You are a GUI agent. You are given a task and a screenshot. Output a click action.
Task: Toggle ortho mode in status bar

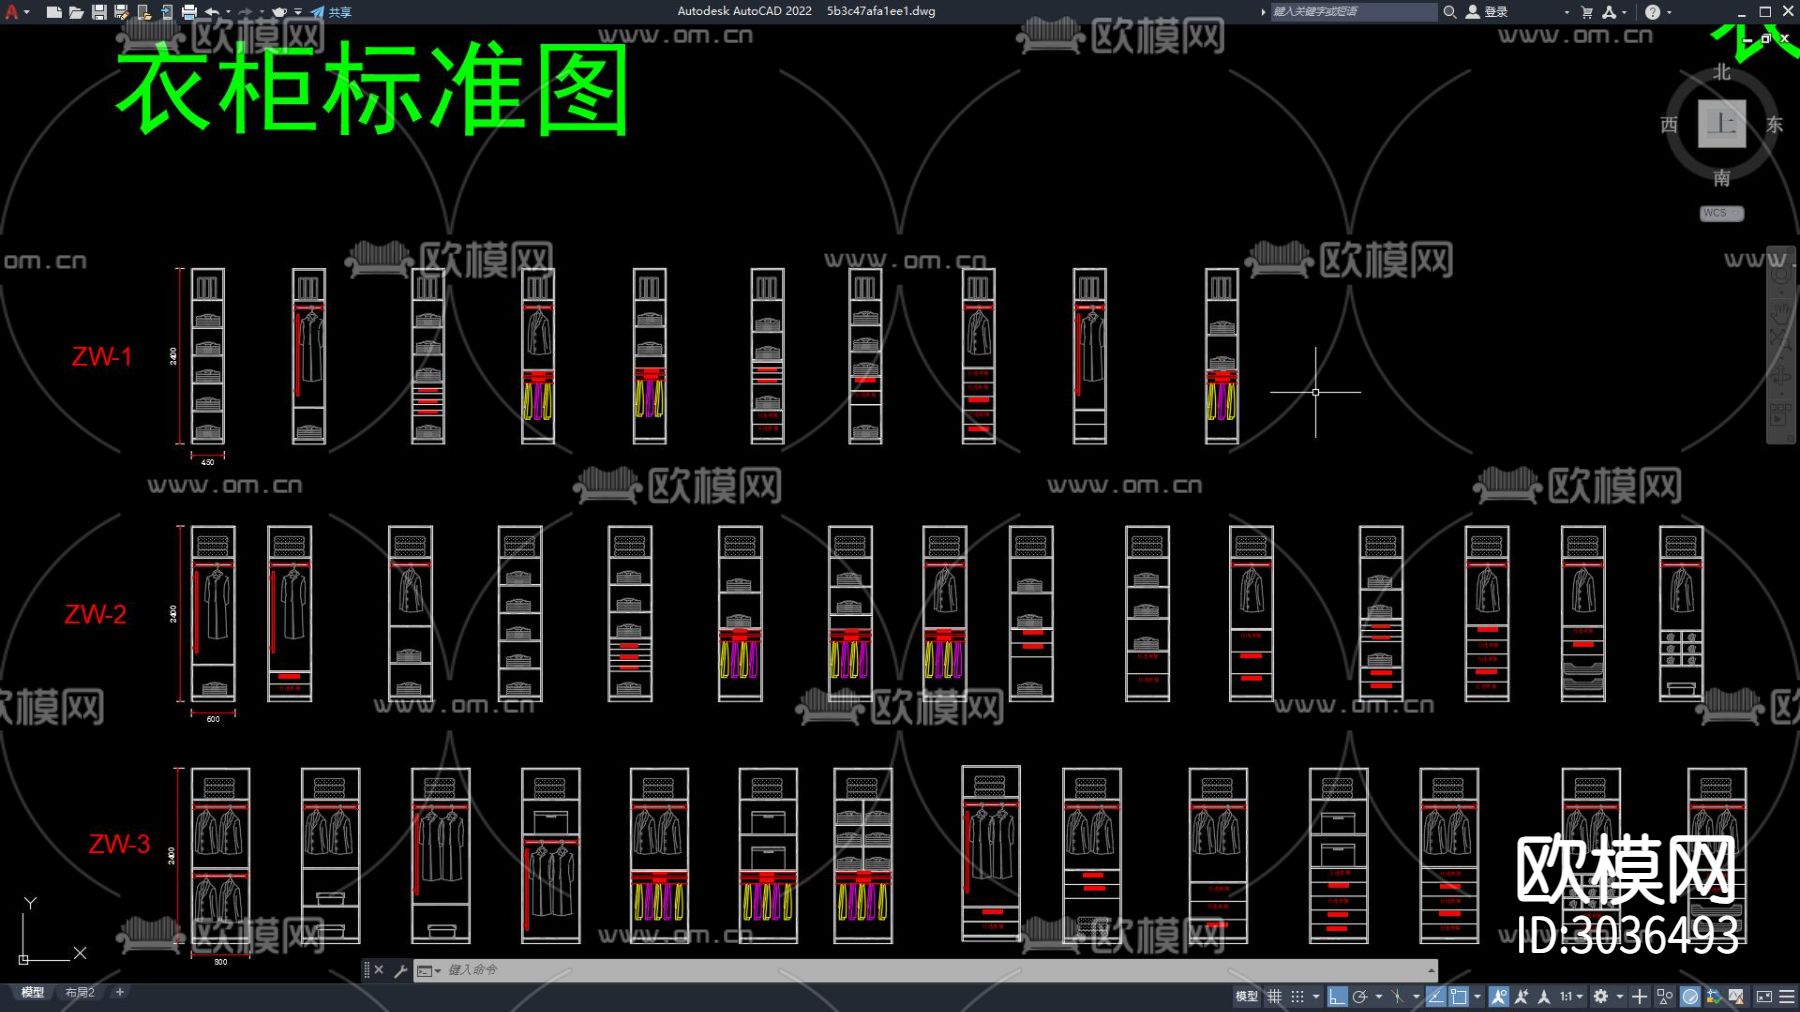[1337, 996]
